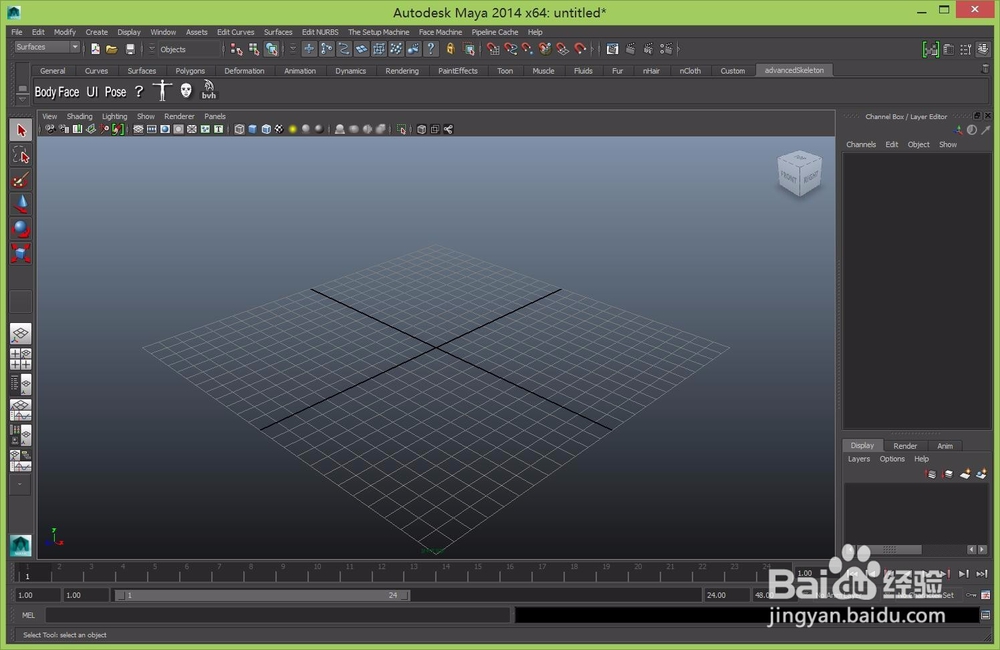Choose the Paint Selection brush tool

pos(20,180)
